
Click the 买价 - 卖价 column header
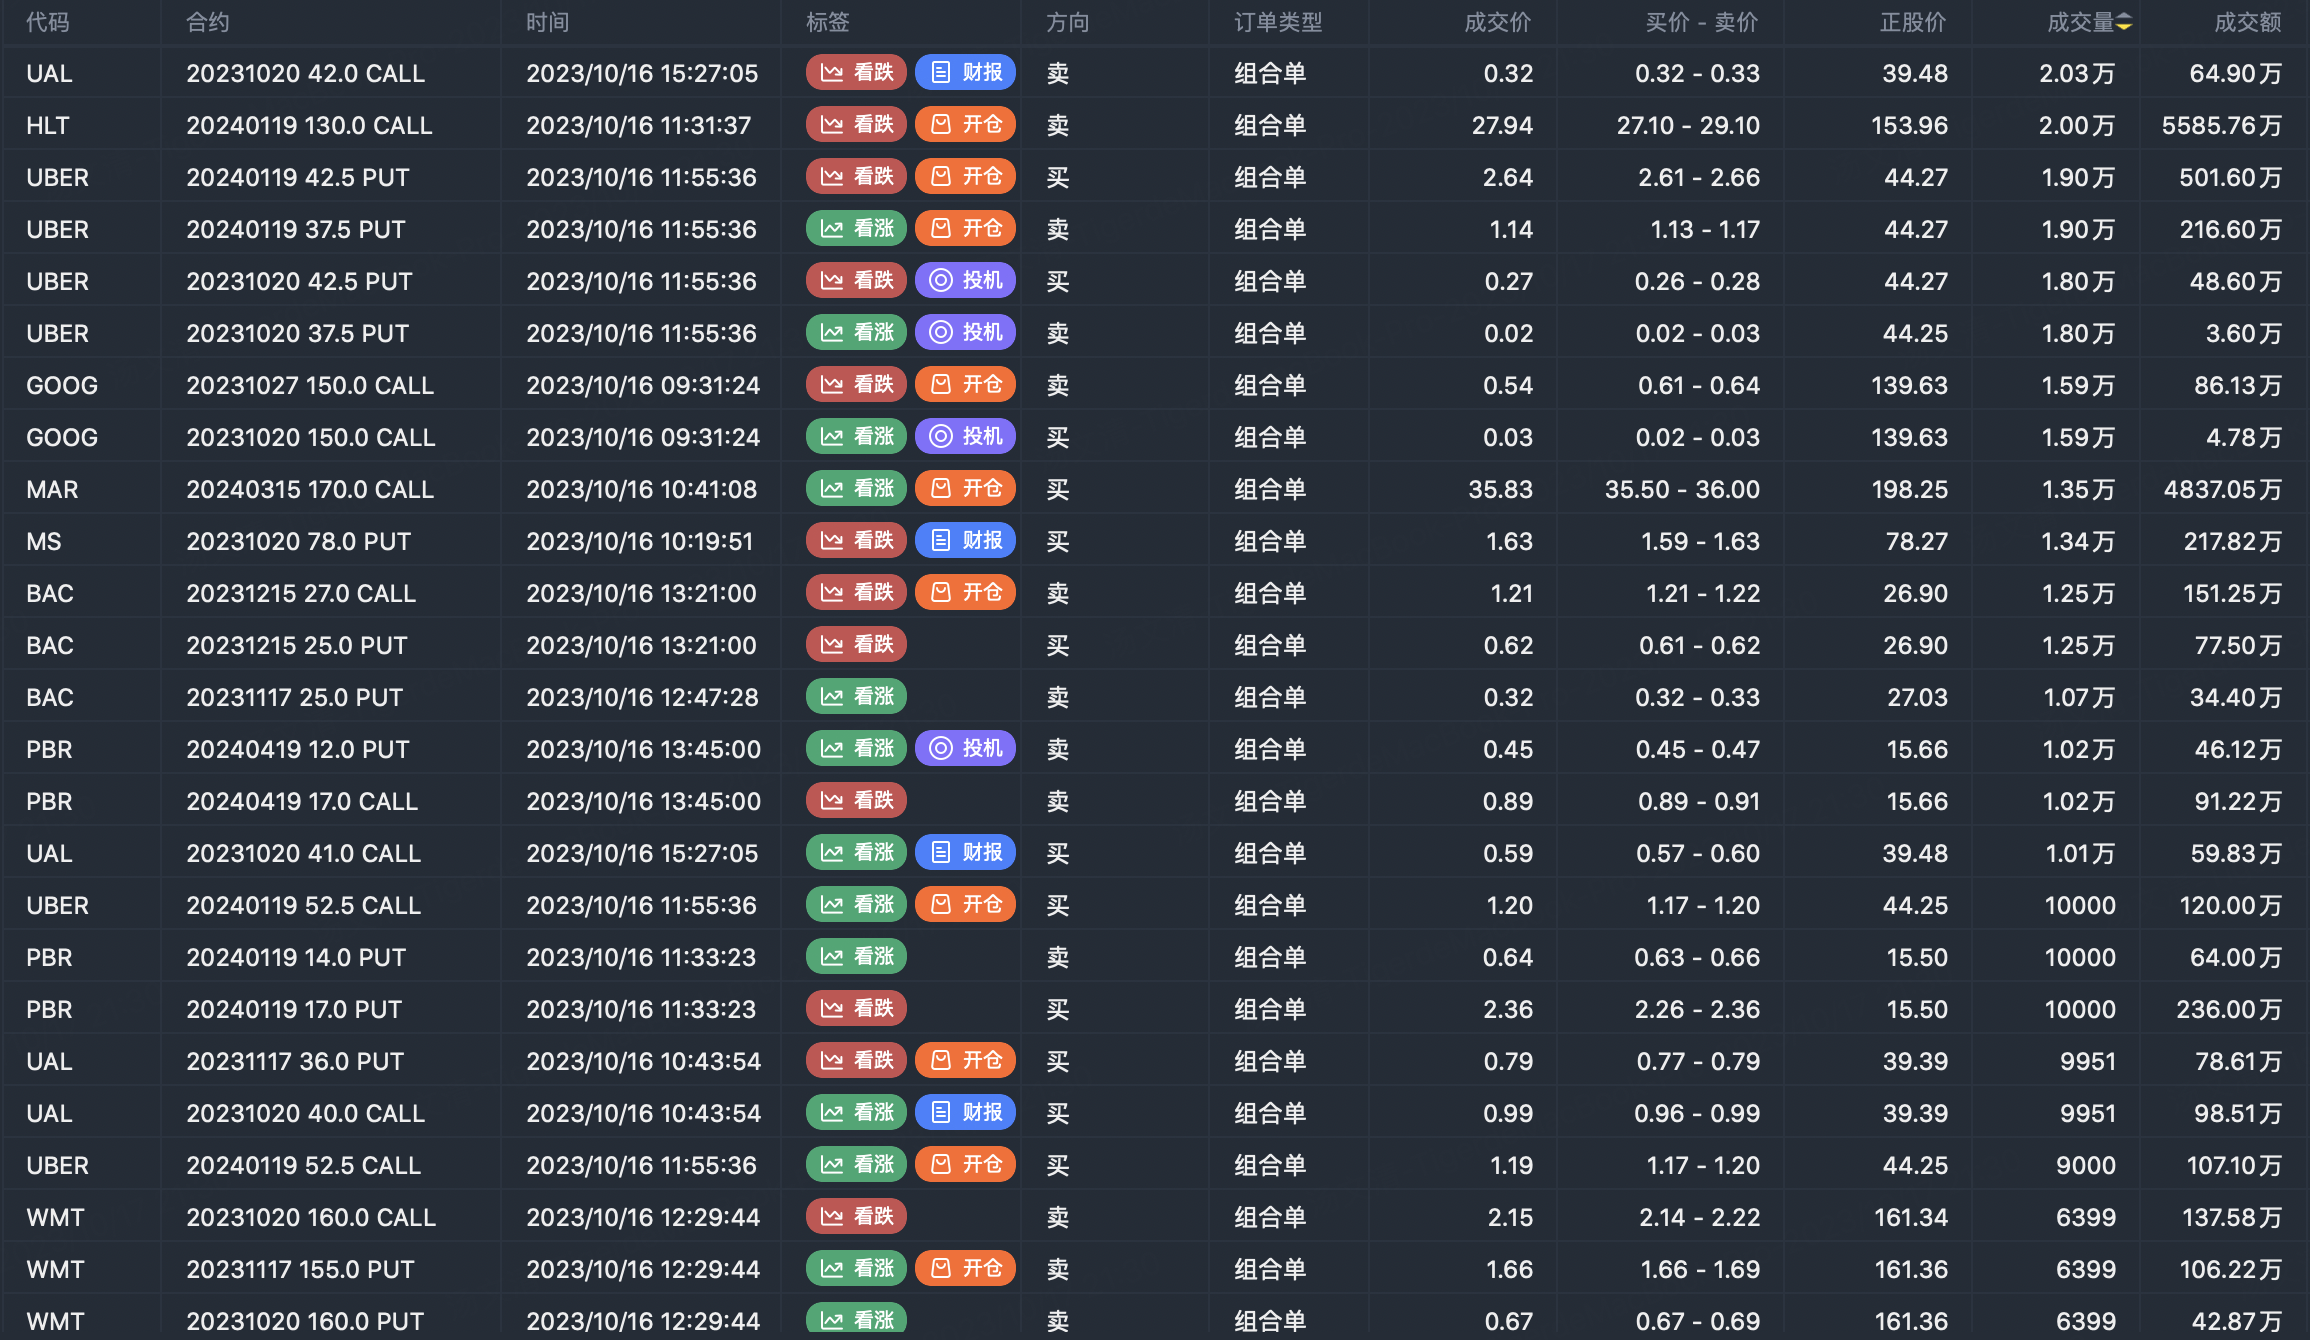click(1702, 22)
